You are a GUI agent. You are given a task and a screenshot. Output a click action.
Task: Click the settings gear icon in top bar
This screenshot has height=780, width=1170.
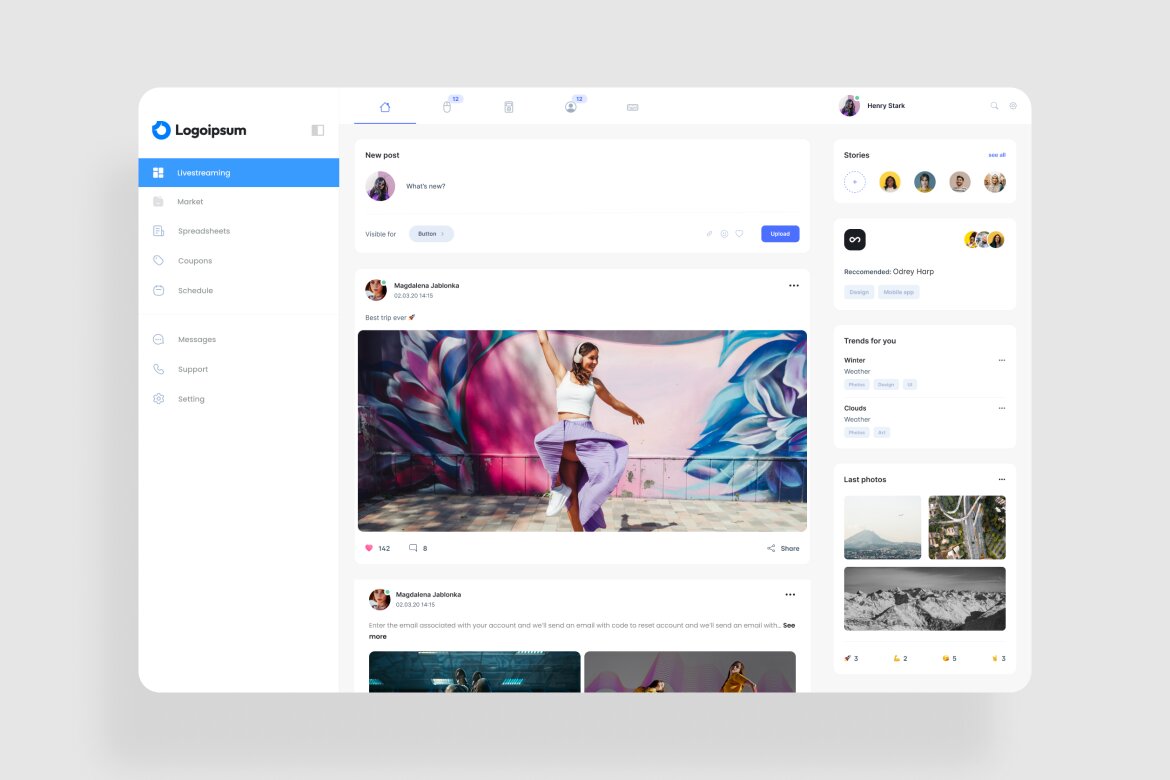point(1013,105)
